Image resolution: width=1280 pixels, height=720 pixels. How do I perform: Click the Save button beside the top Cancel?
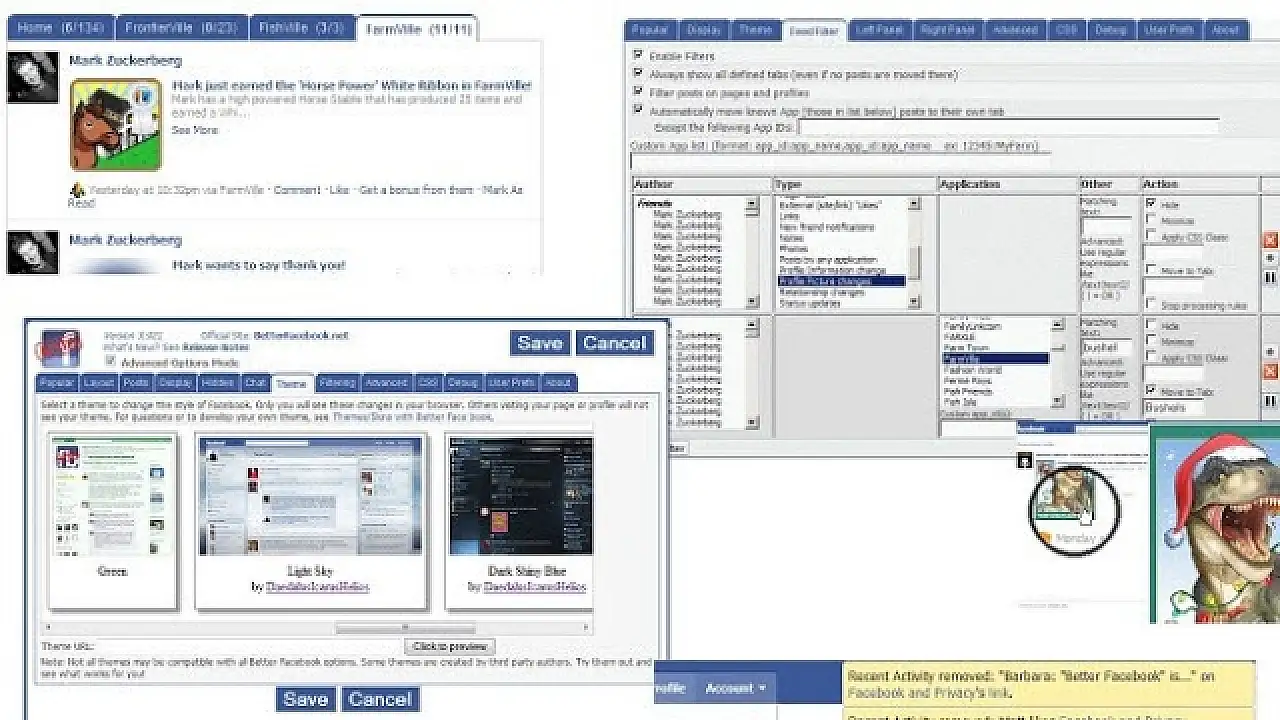click(x=540, y=343)
